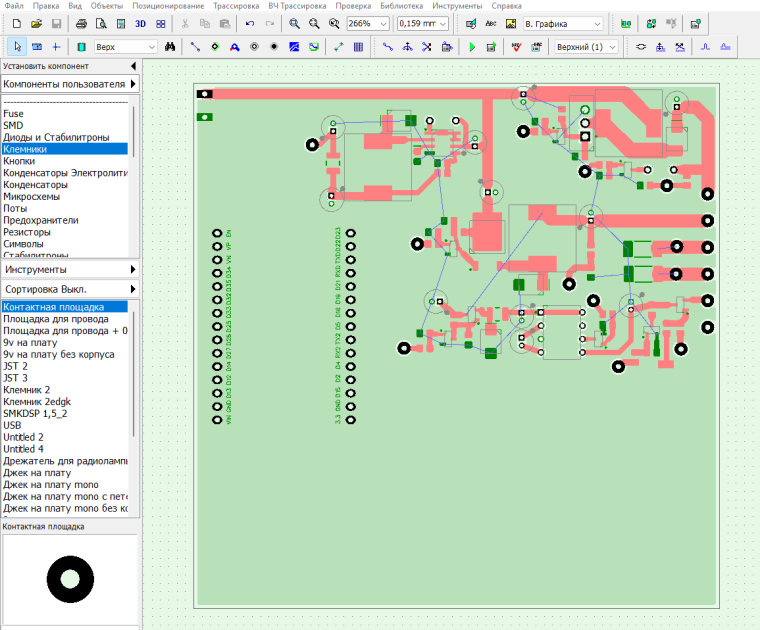This screenshot has height=630, width=760.
Task: Click the zoom out magnifier
Action: (x=314, y=23)
